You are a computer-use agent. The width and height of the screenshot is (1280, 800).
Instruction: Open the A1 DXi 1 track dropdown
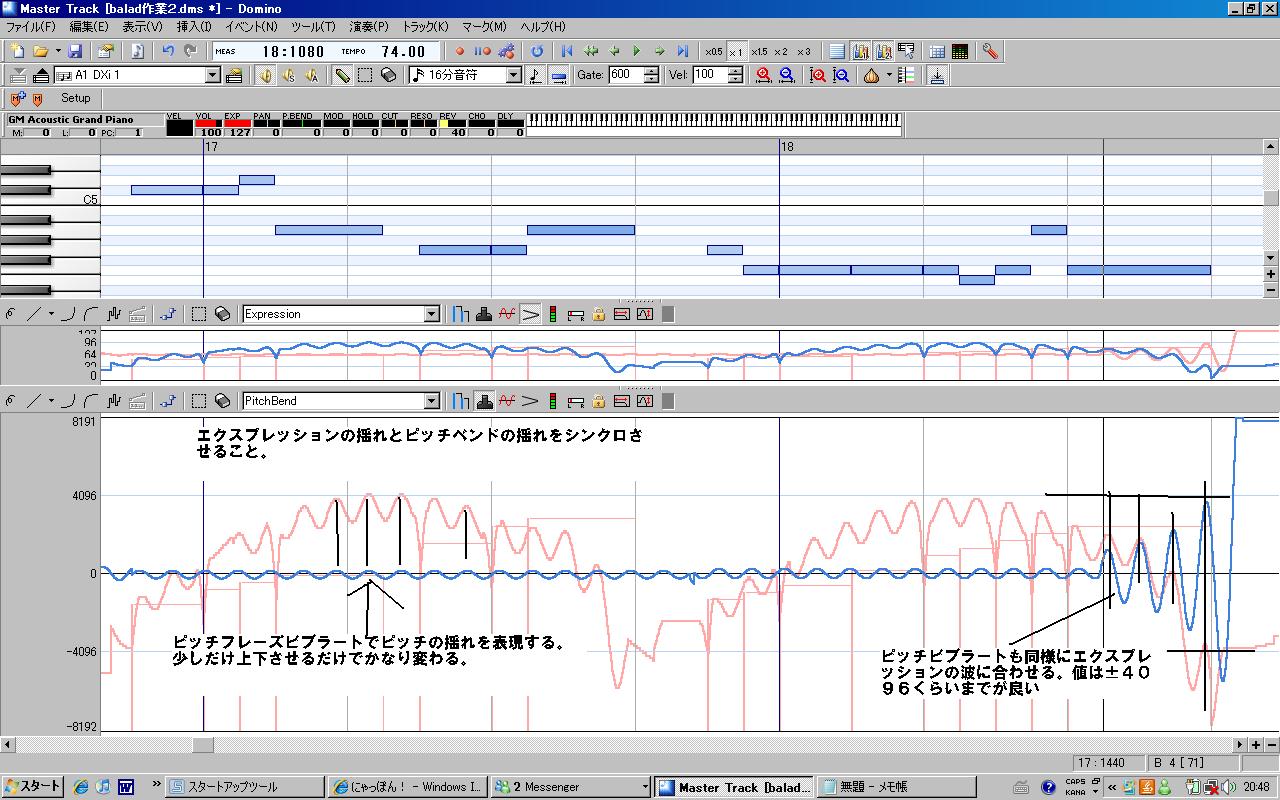212,75
